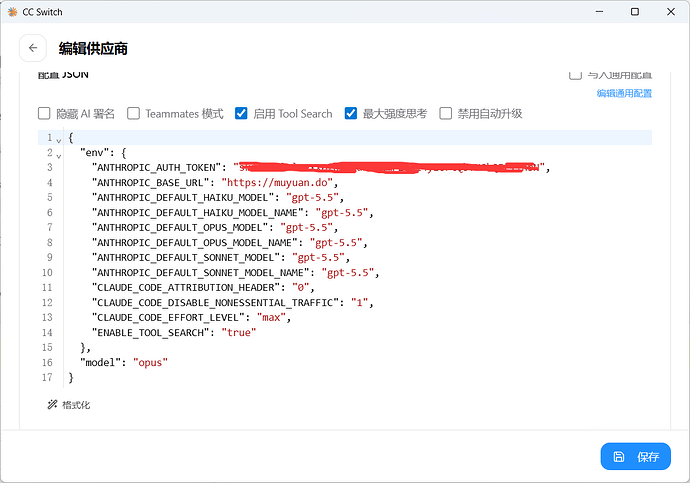Click the save disk icon

(619, 457)
